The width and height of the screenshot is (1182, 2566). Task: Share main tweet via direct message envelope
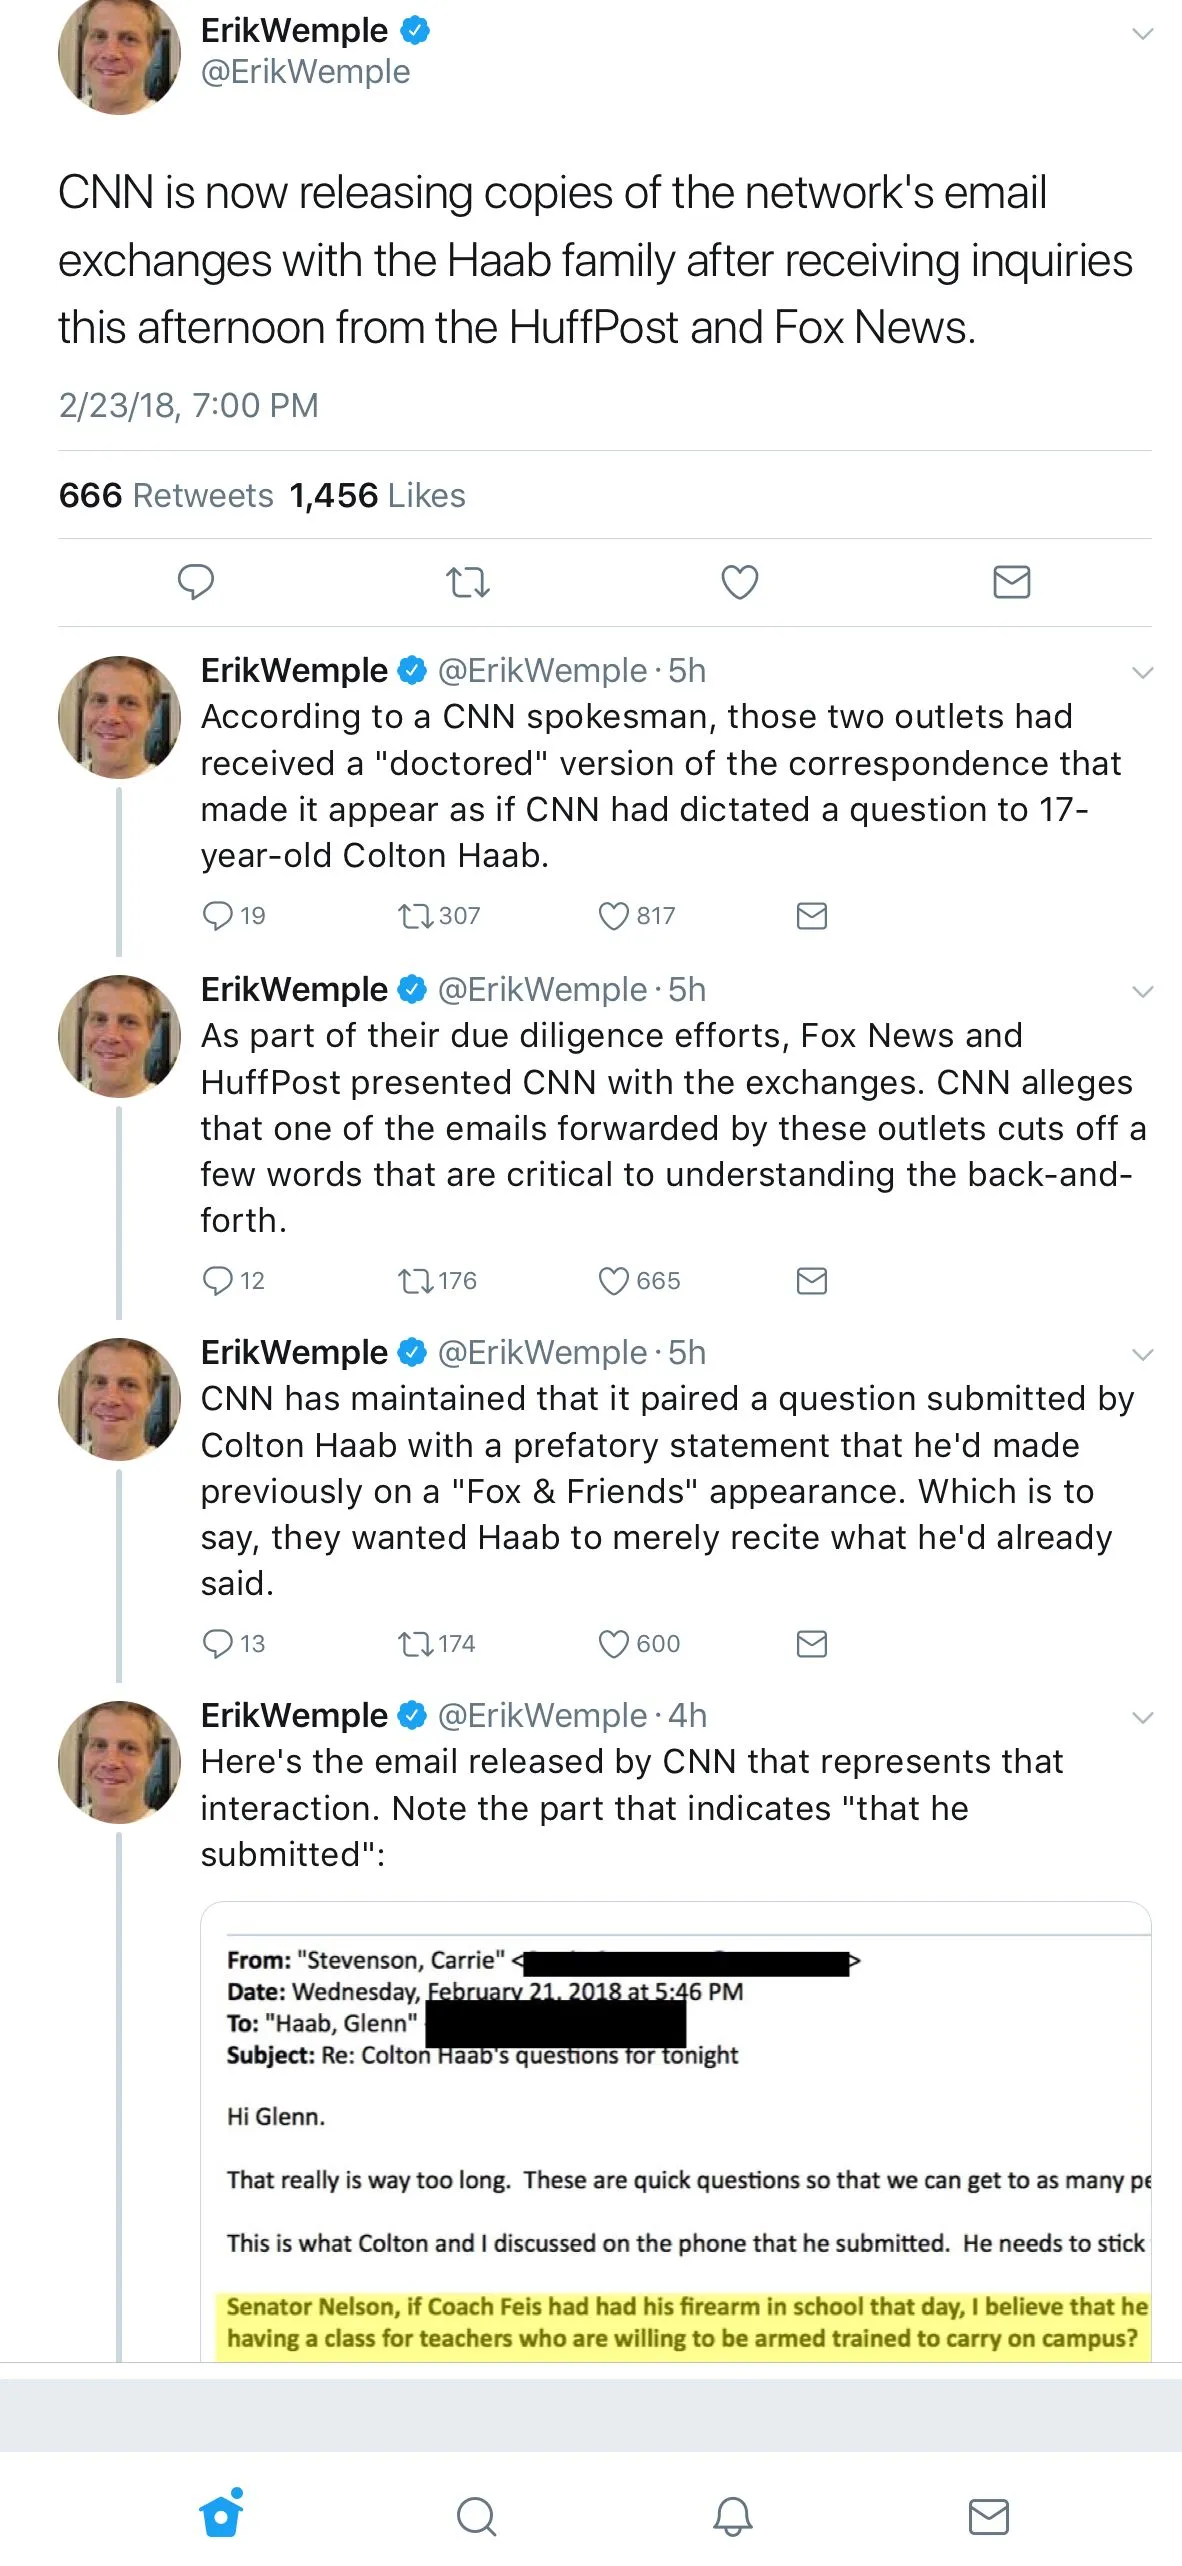tap(1011, 581)
